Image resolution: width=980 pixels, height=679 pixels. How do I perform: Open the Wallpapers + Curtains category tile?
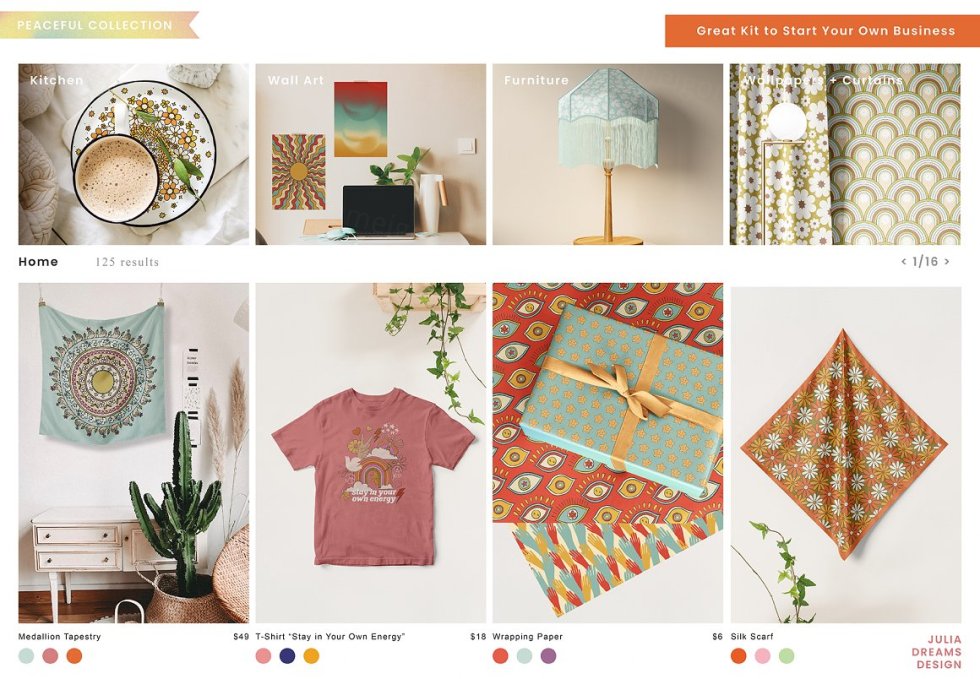coord(845,154)
